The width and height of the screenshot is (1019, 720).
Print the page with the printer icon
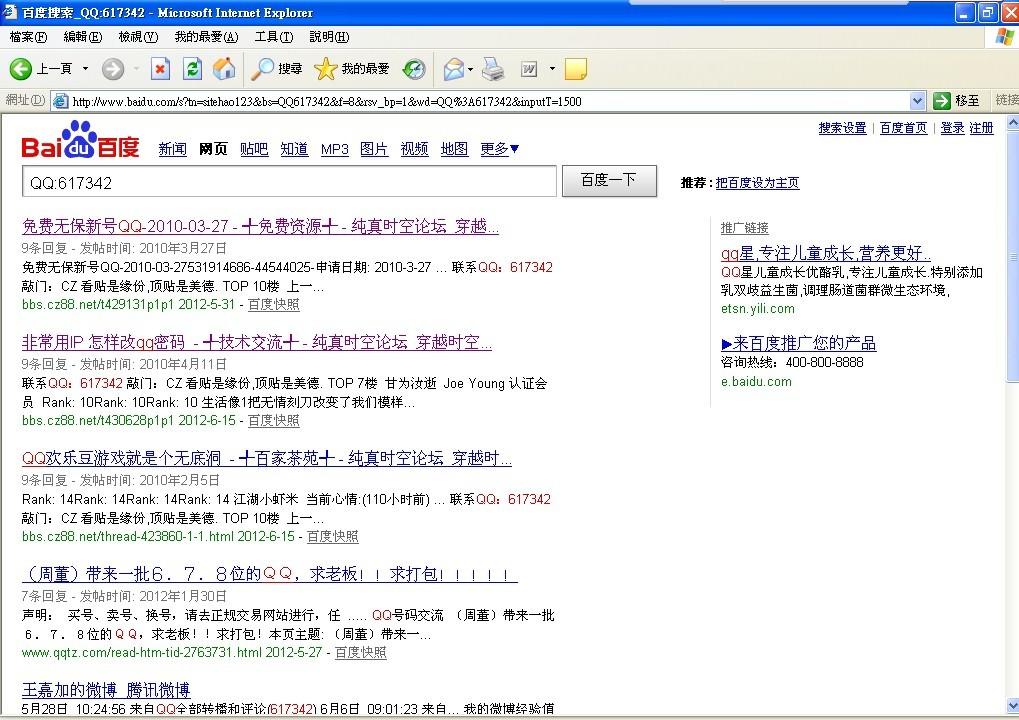click(493, 69)
